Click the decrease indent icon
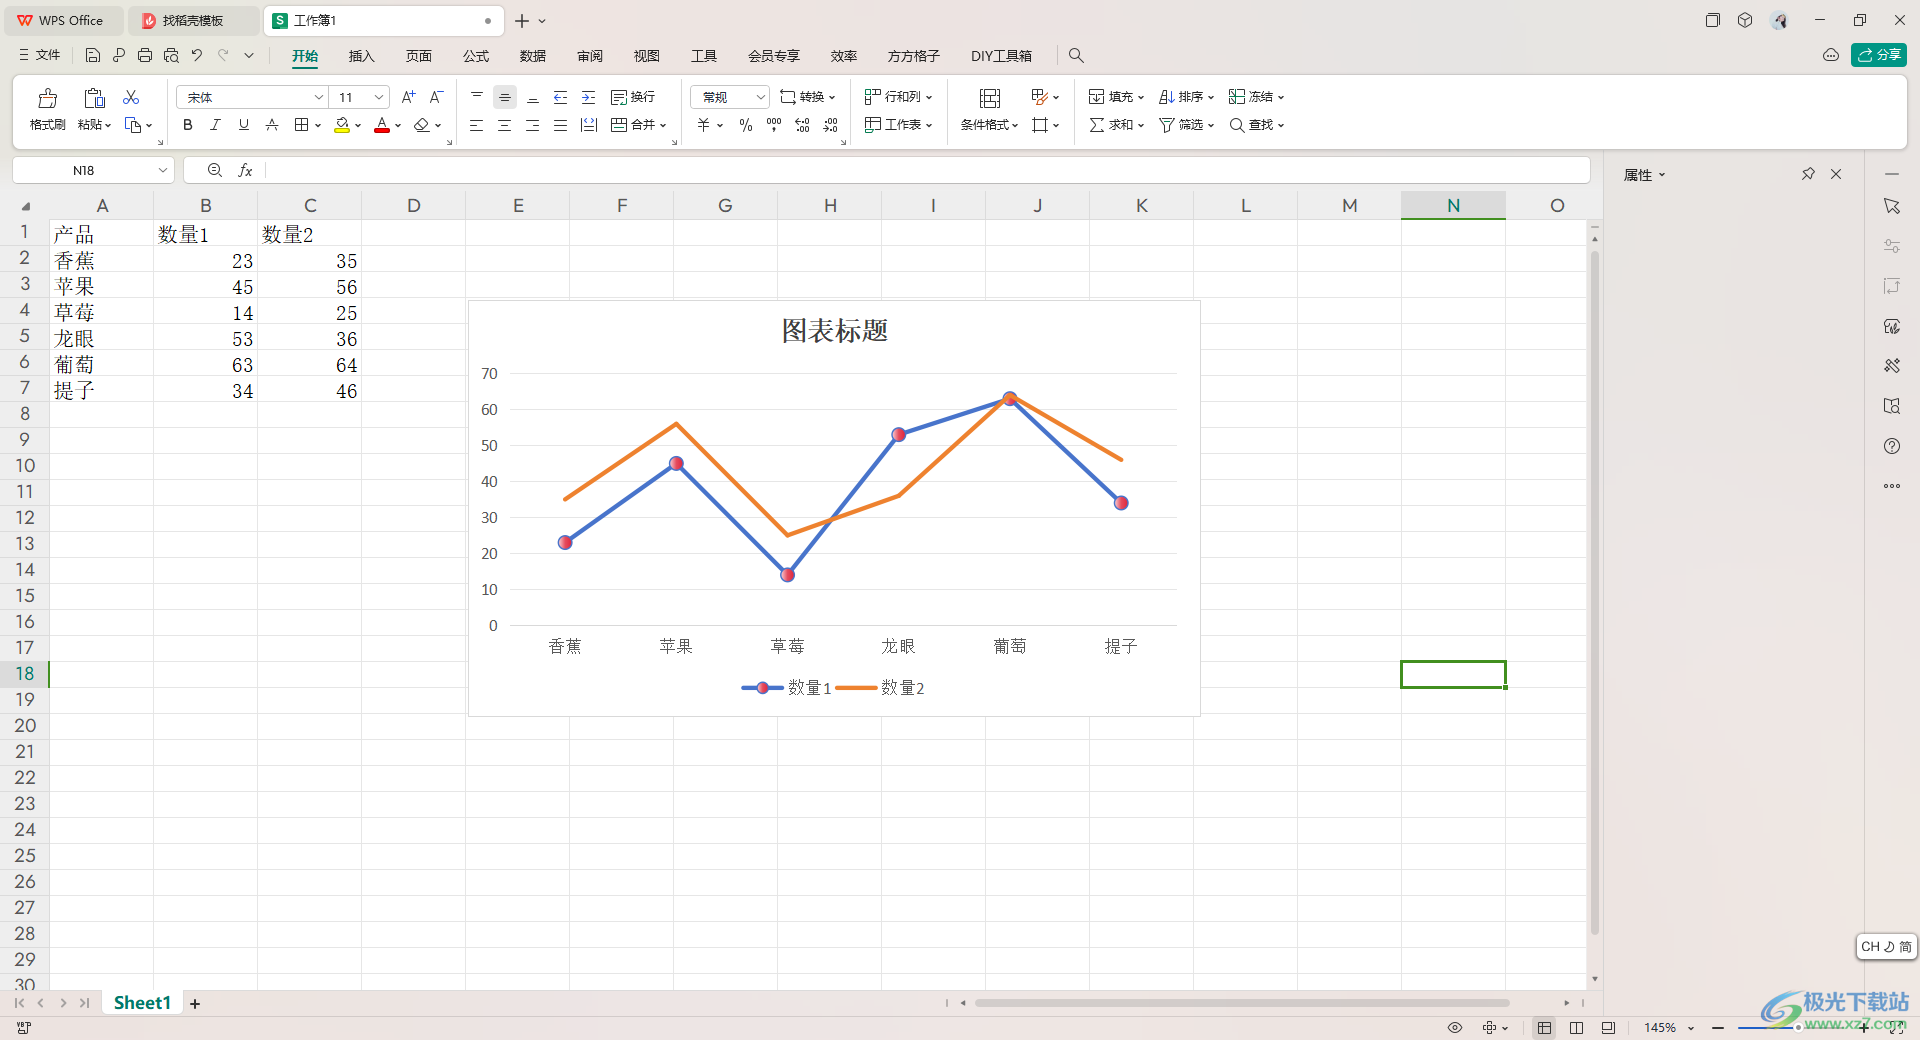1920x1040 pixels. tap(561, 97)
